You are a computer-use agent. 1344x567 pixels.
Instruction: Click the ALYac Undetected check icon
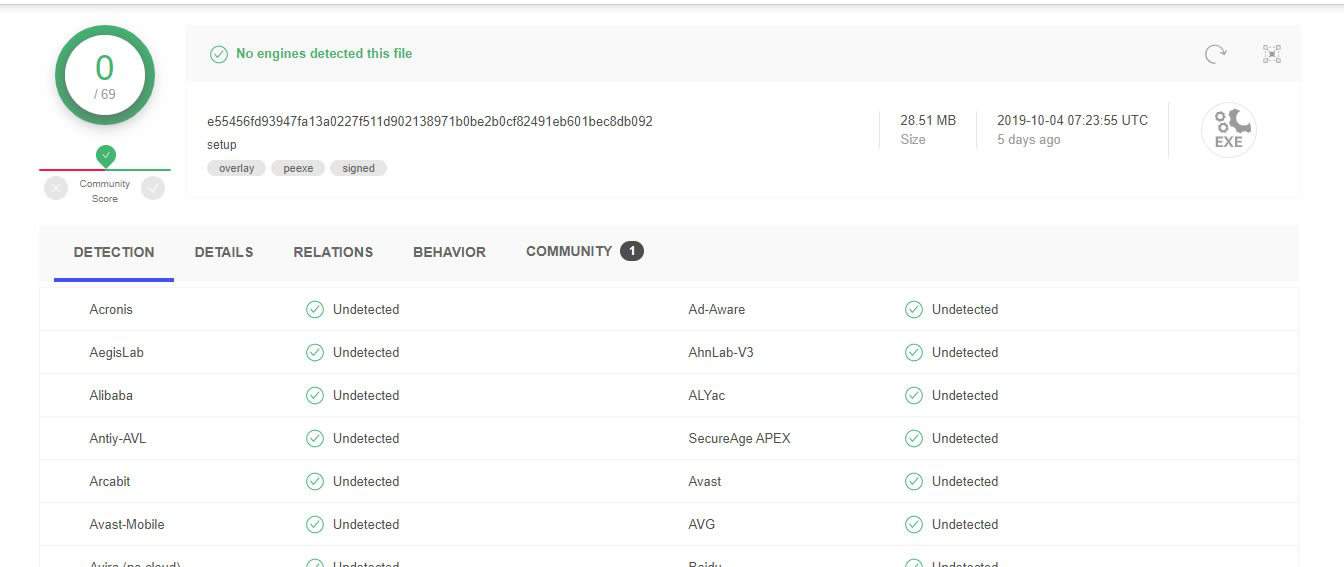click(x=914, y=395)
